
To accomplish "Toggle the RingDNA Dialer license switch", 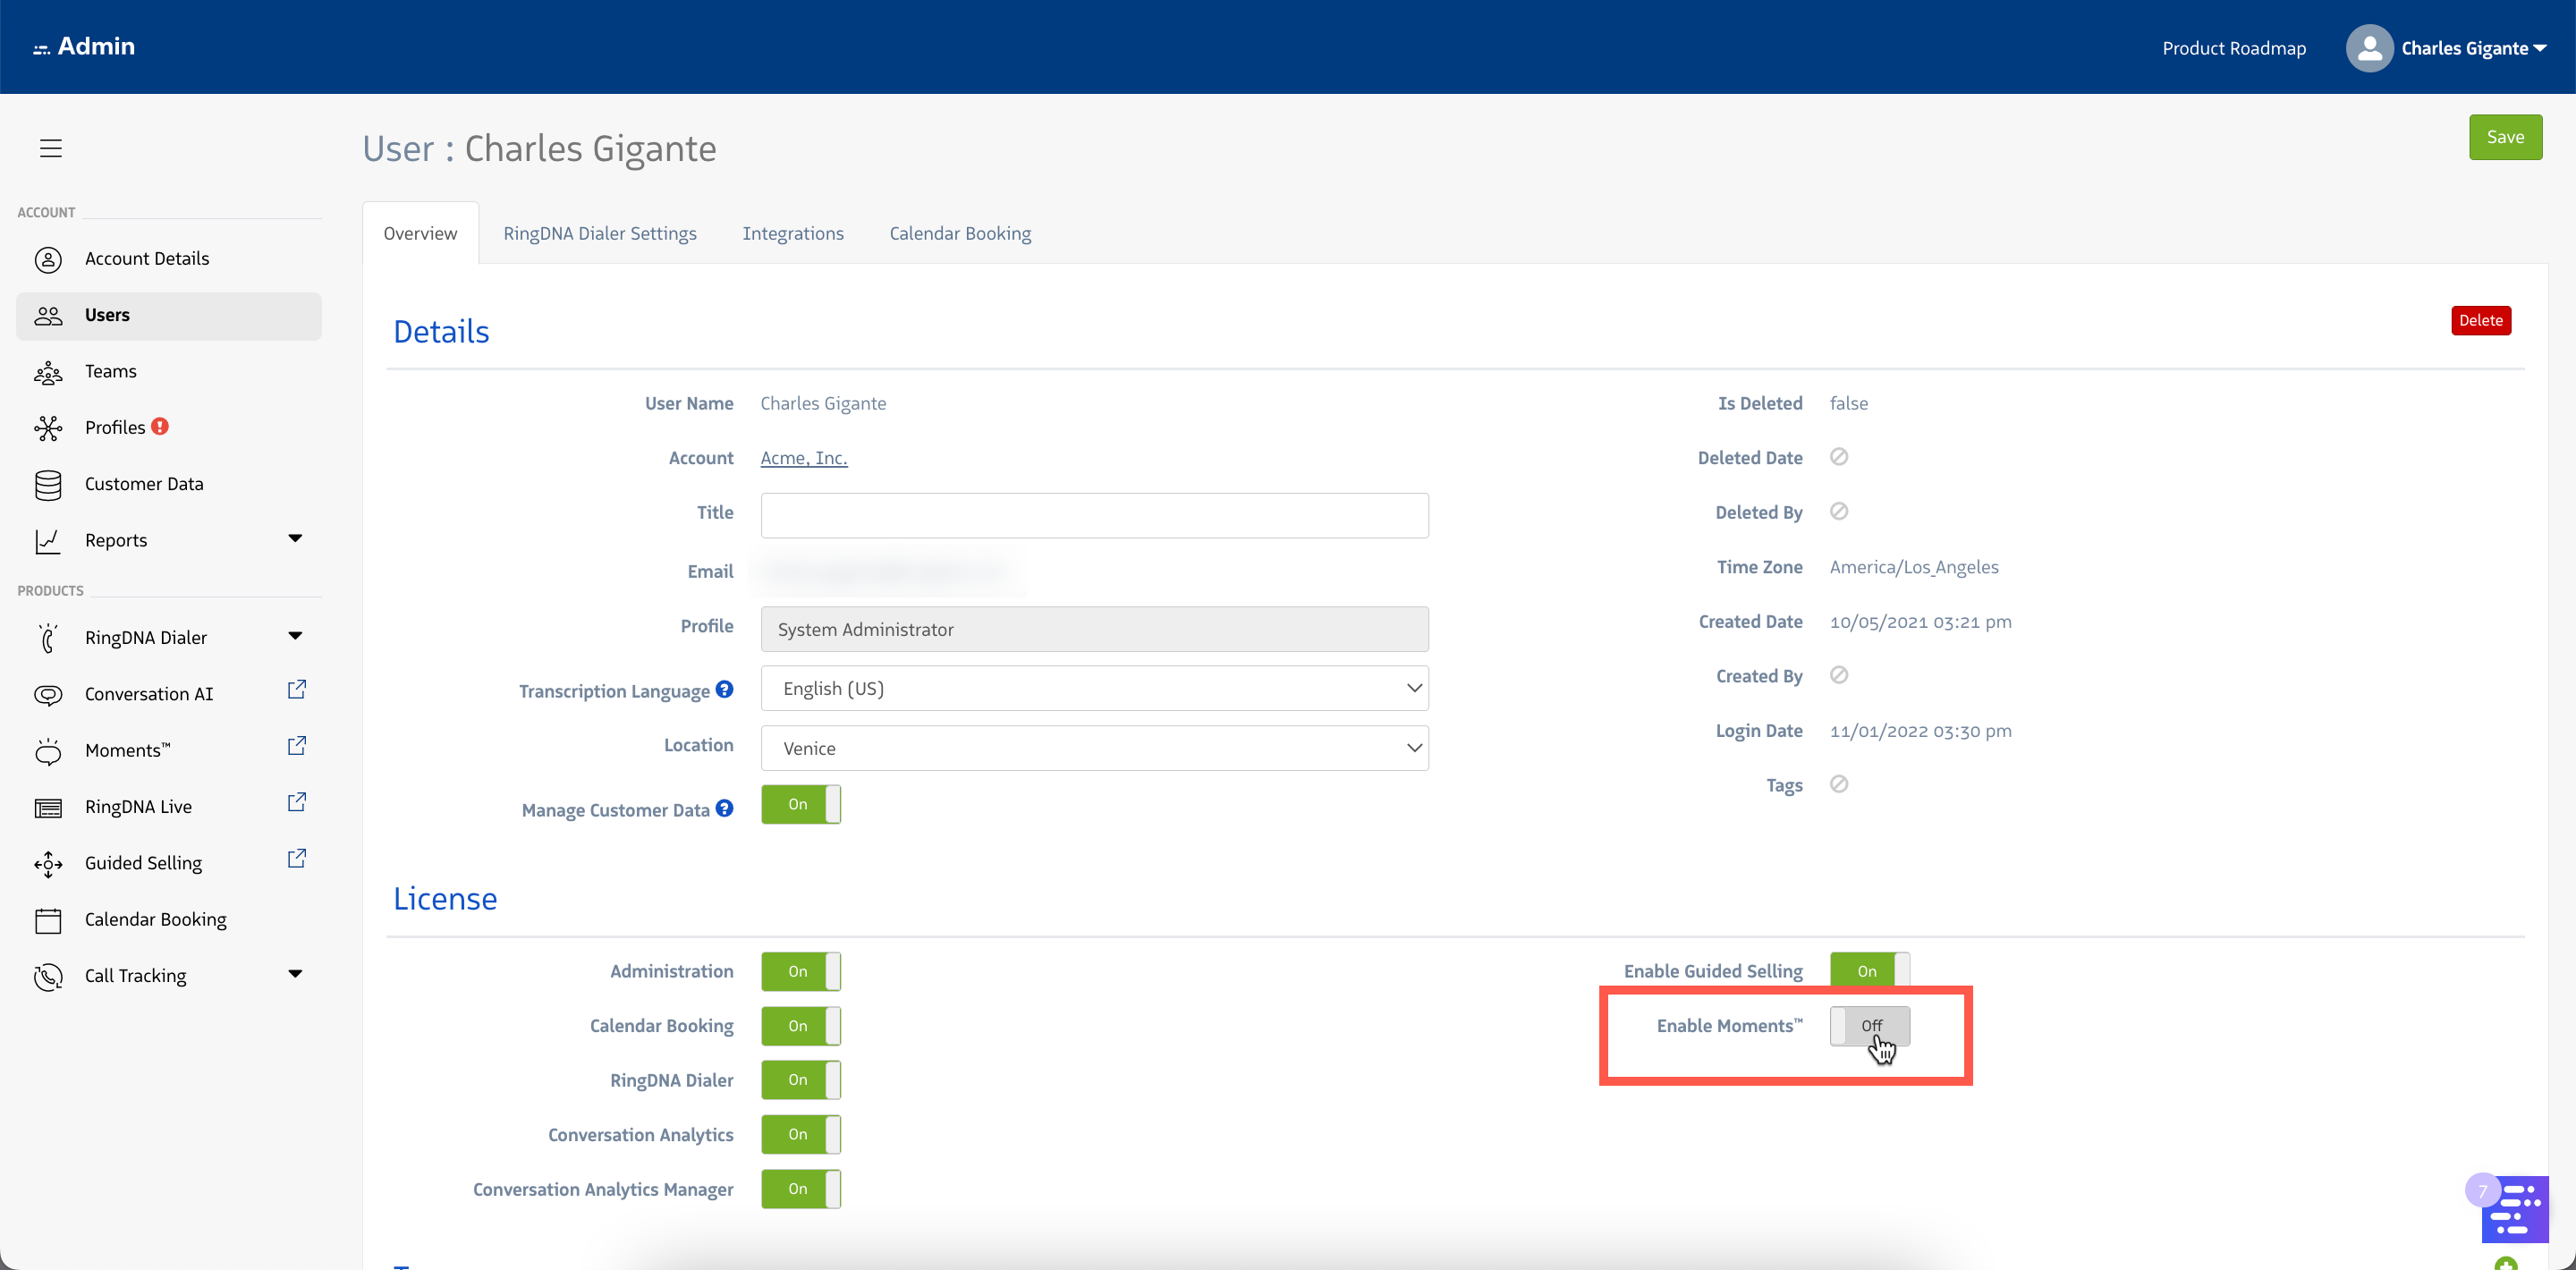I will coord(800,1080).
